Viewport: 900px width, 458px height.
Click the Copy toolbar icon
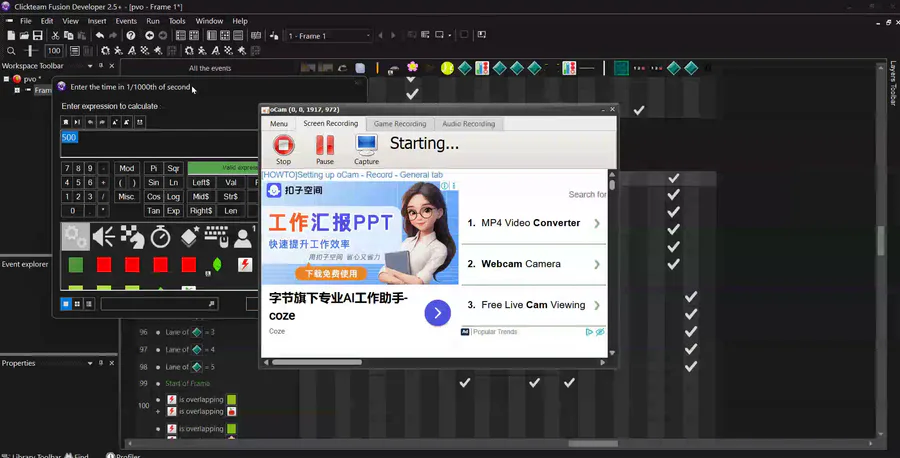68,36
